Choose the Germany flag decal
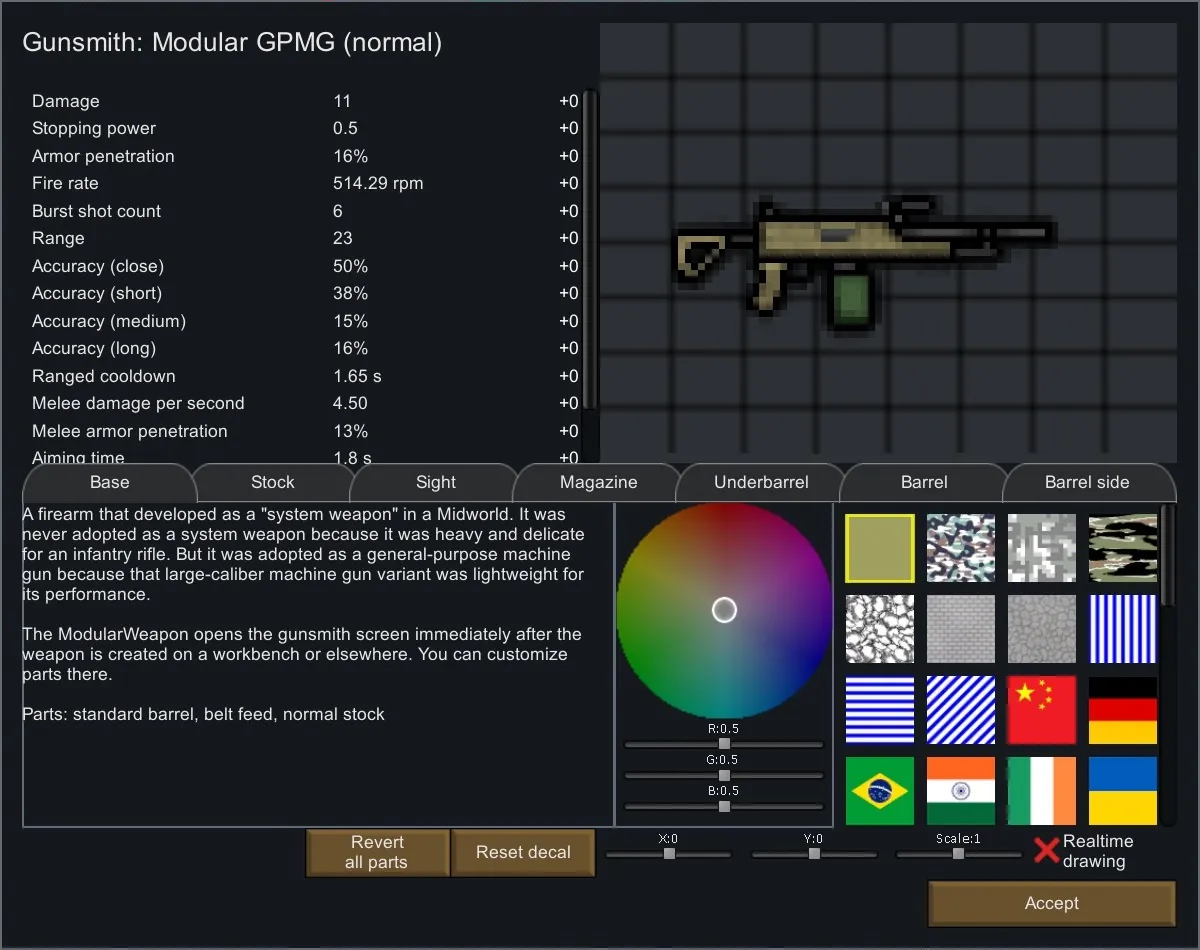This screenshot has height=950, width=1200. pos(1122,710)
